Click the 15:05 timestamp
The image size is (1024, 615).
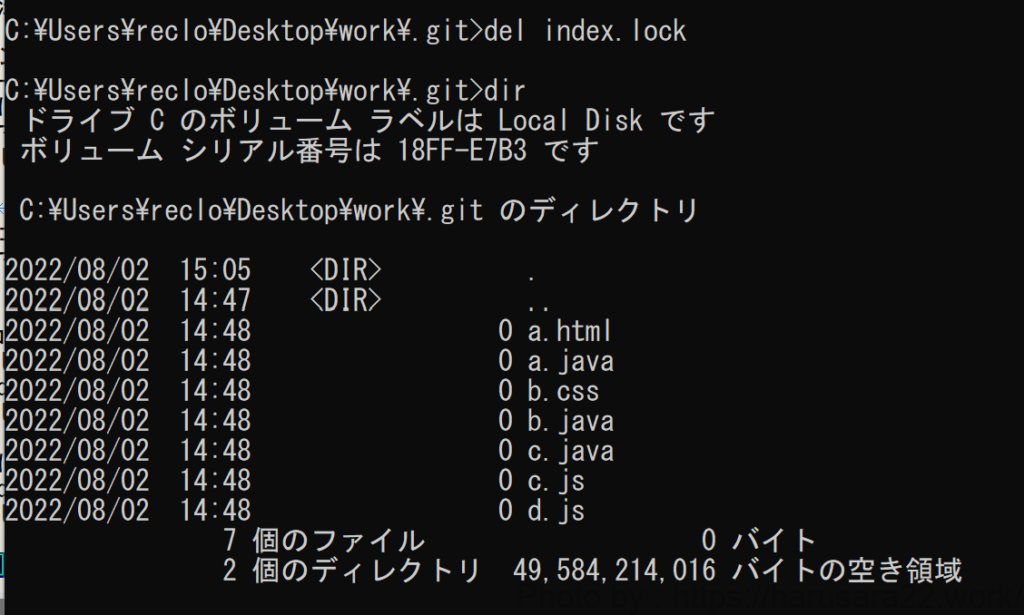[x=216, y=270]
